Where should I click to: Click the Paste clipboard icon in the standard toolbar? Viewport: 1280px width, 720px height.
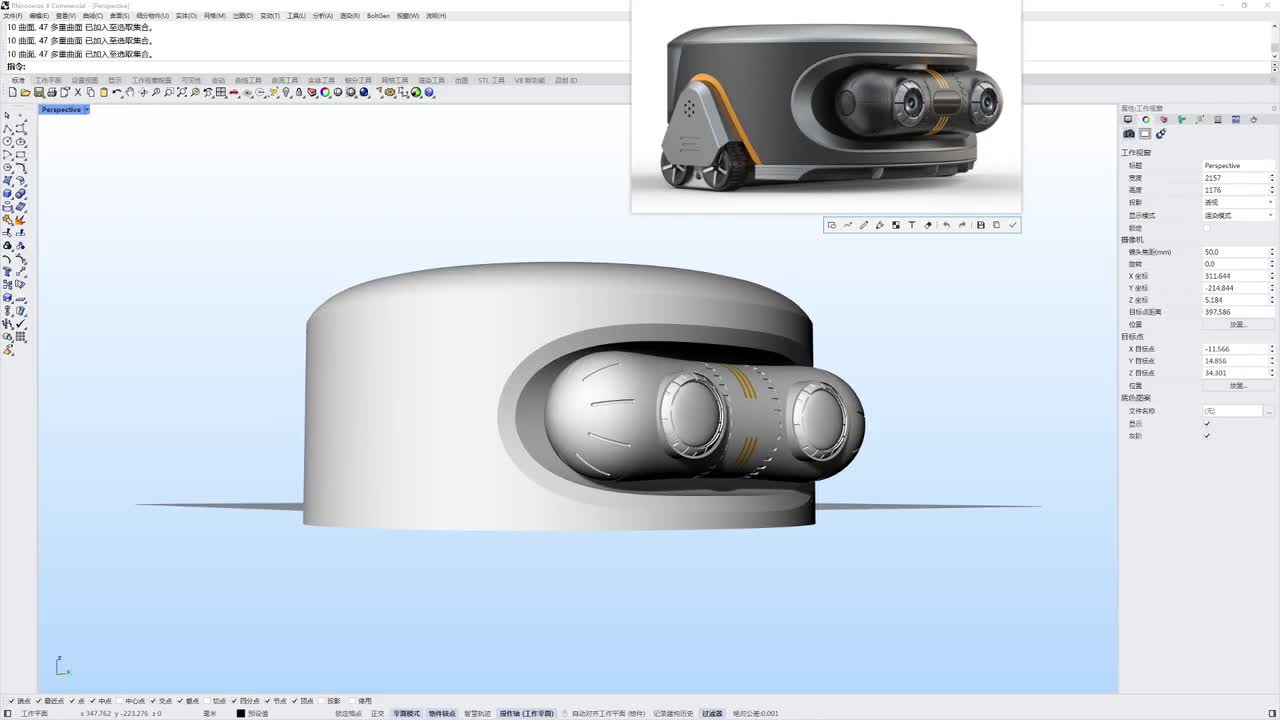[x=104, y=93]
